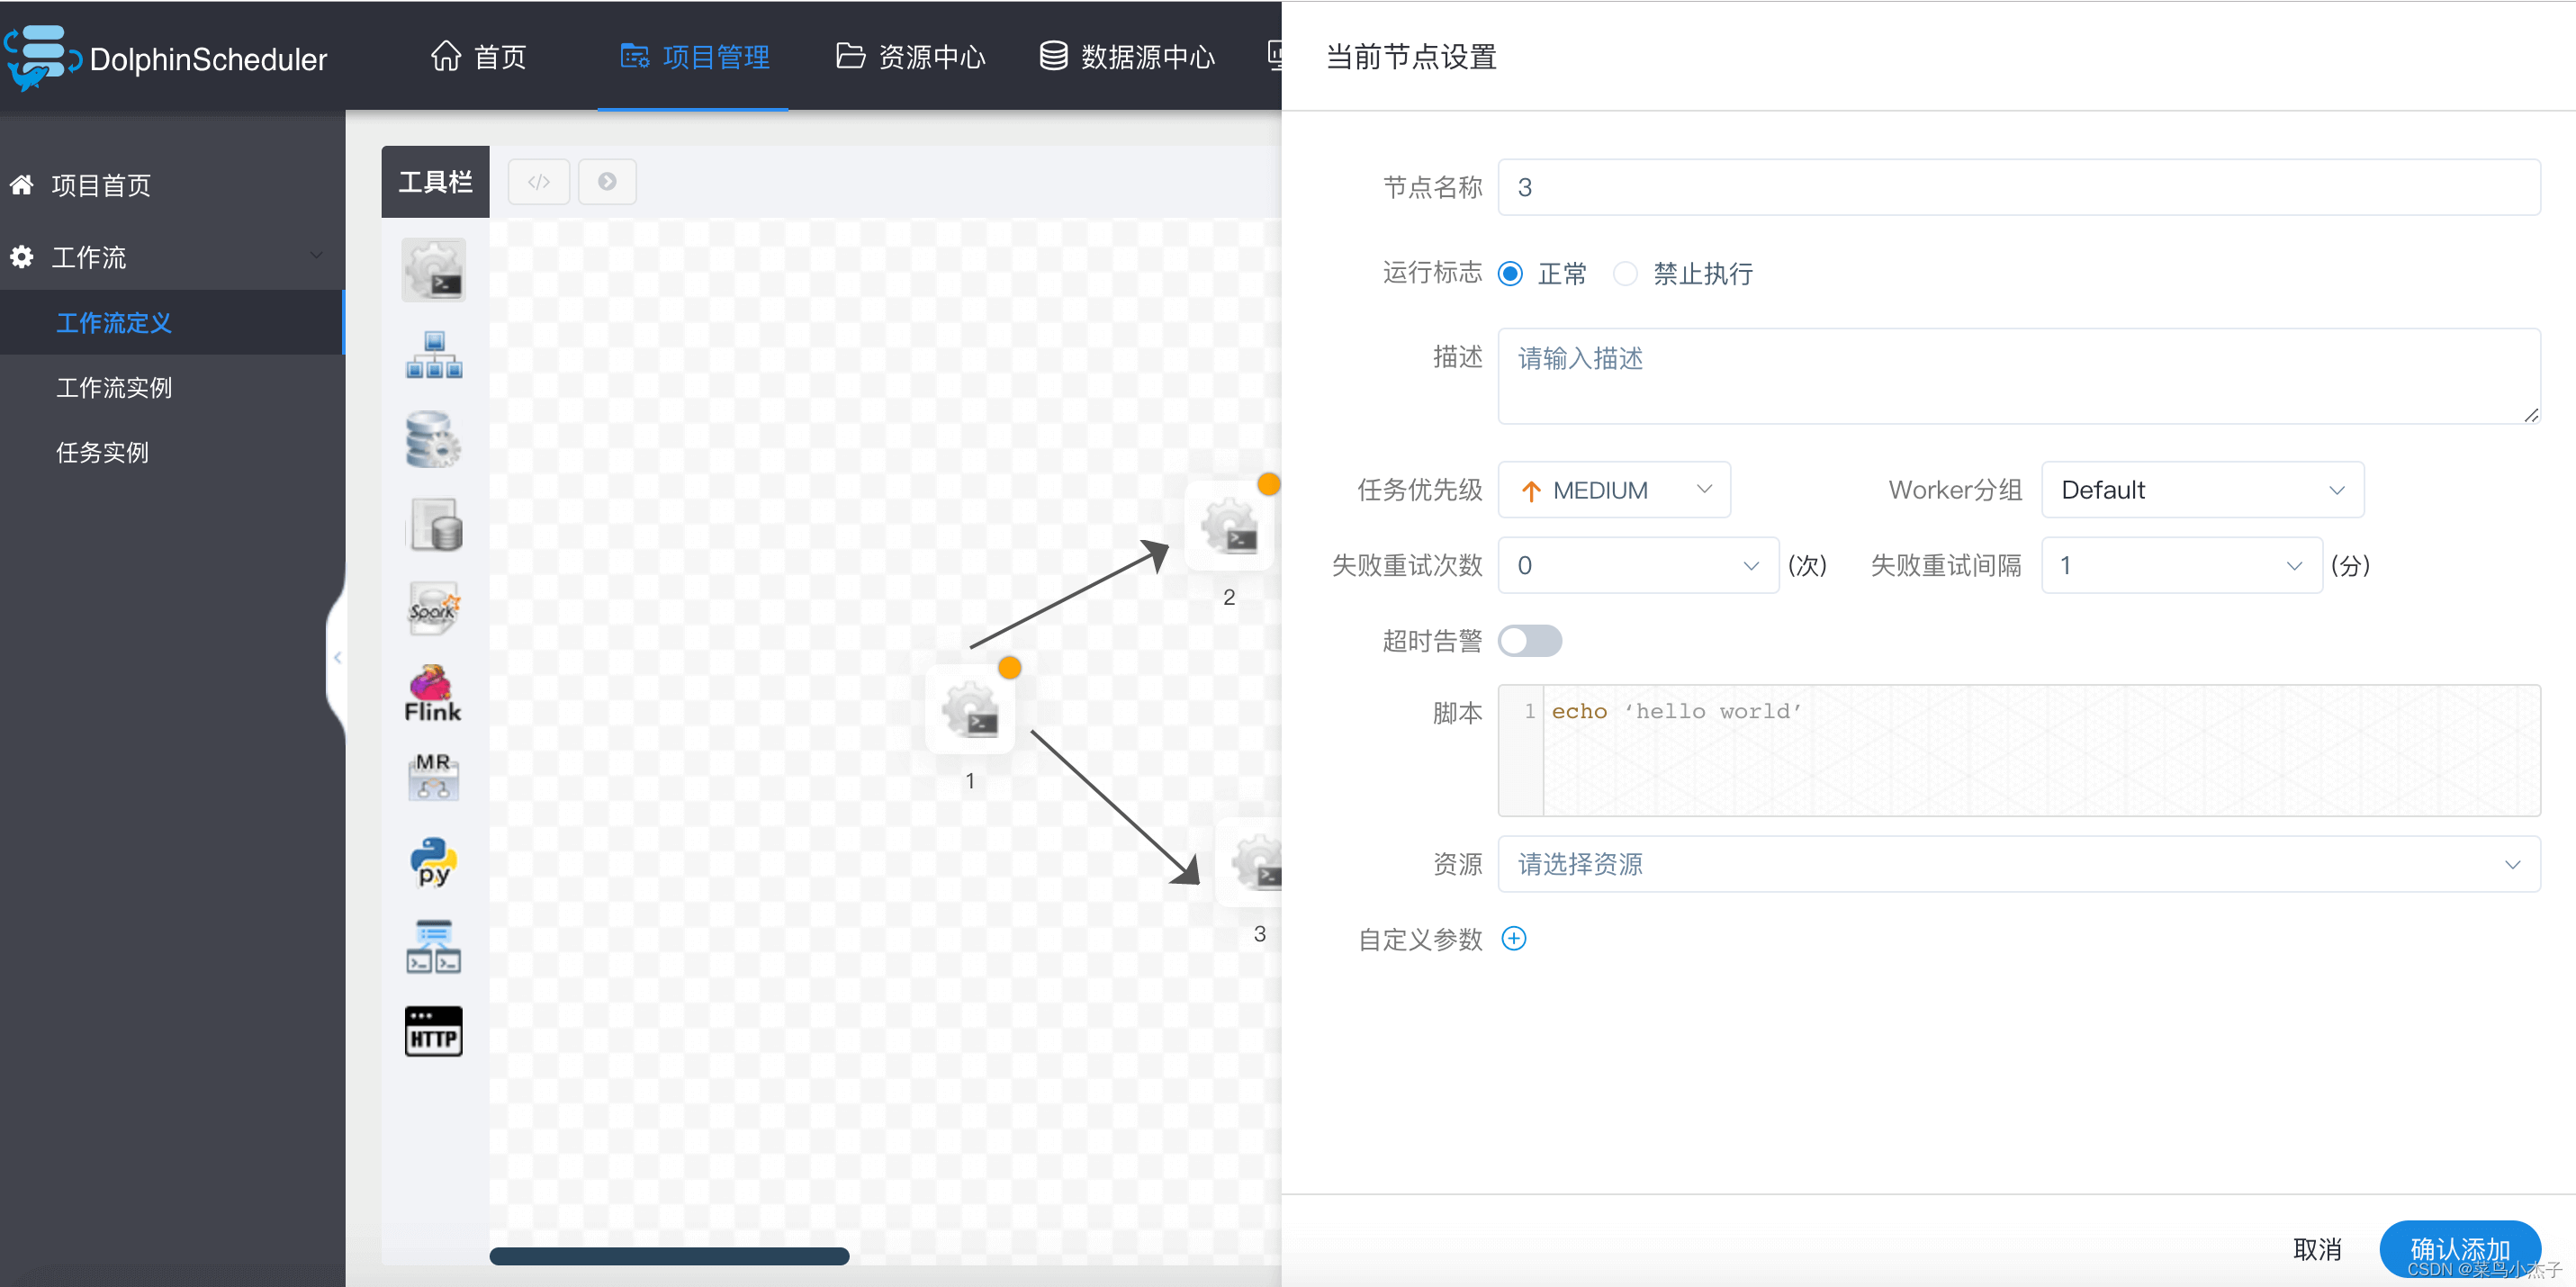Select the HTTP task icon
This screenshot has height=1287, width=2576.
(x=433, y=1030)
